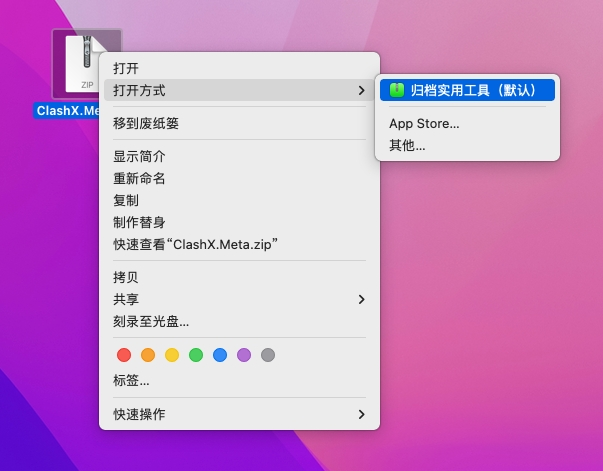Click 制作替身 to make an alias
Screen dimensions: 603x471
pyautogui.click(x=139, y=222)
